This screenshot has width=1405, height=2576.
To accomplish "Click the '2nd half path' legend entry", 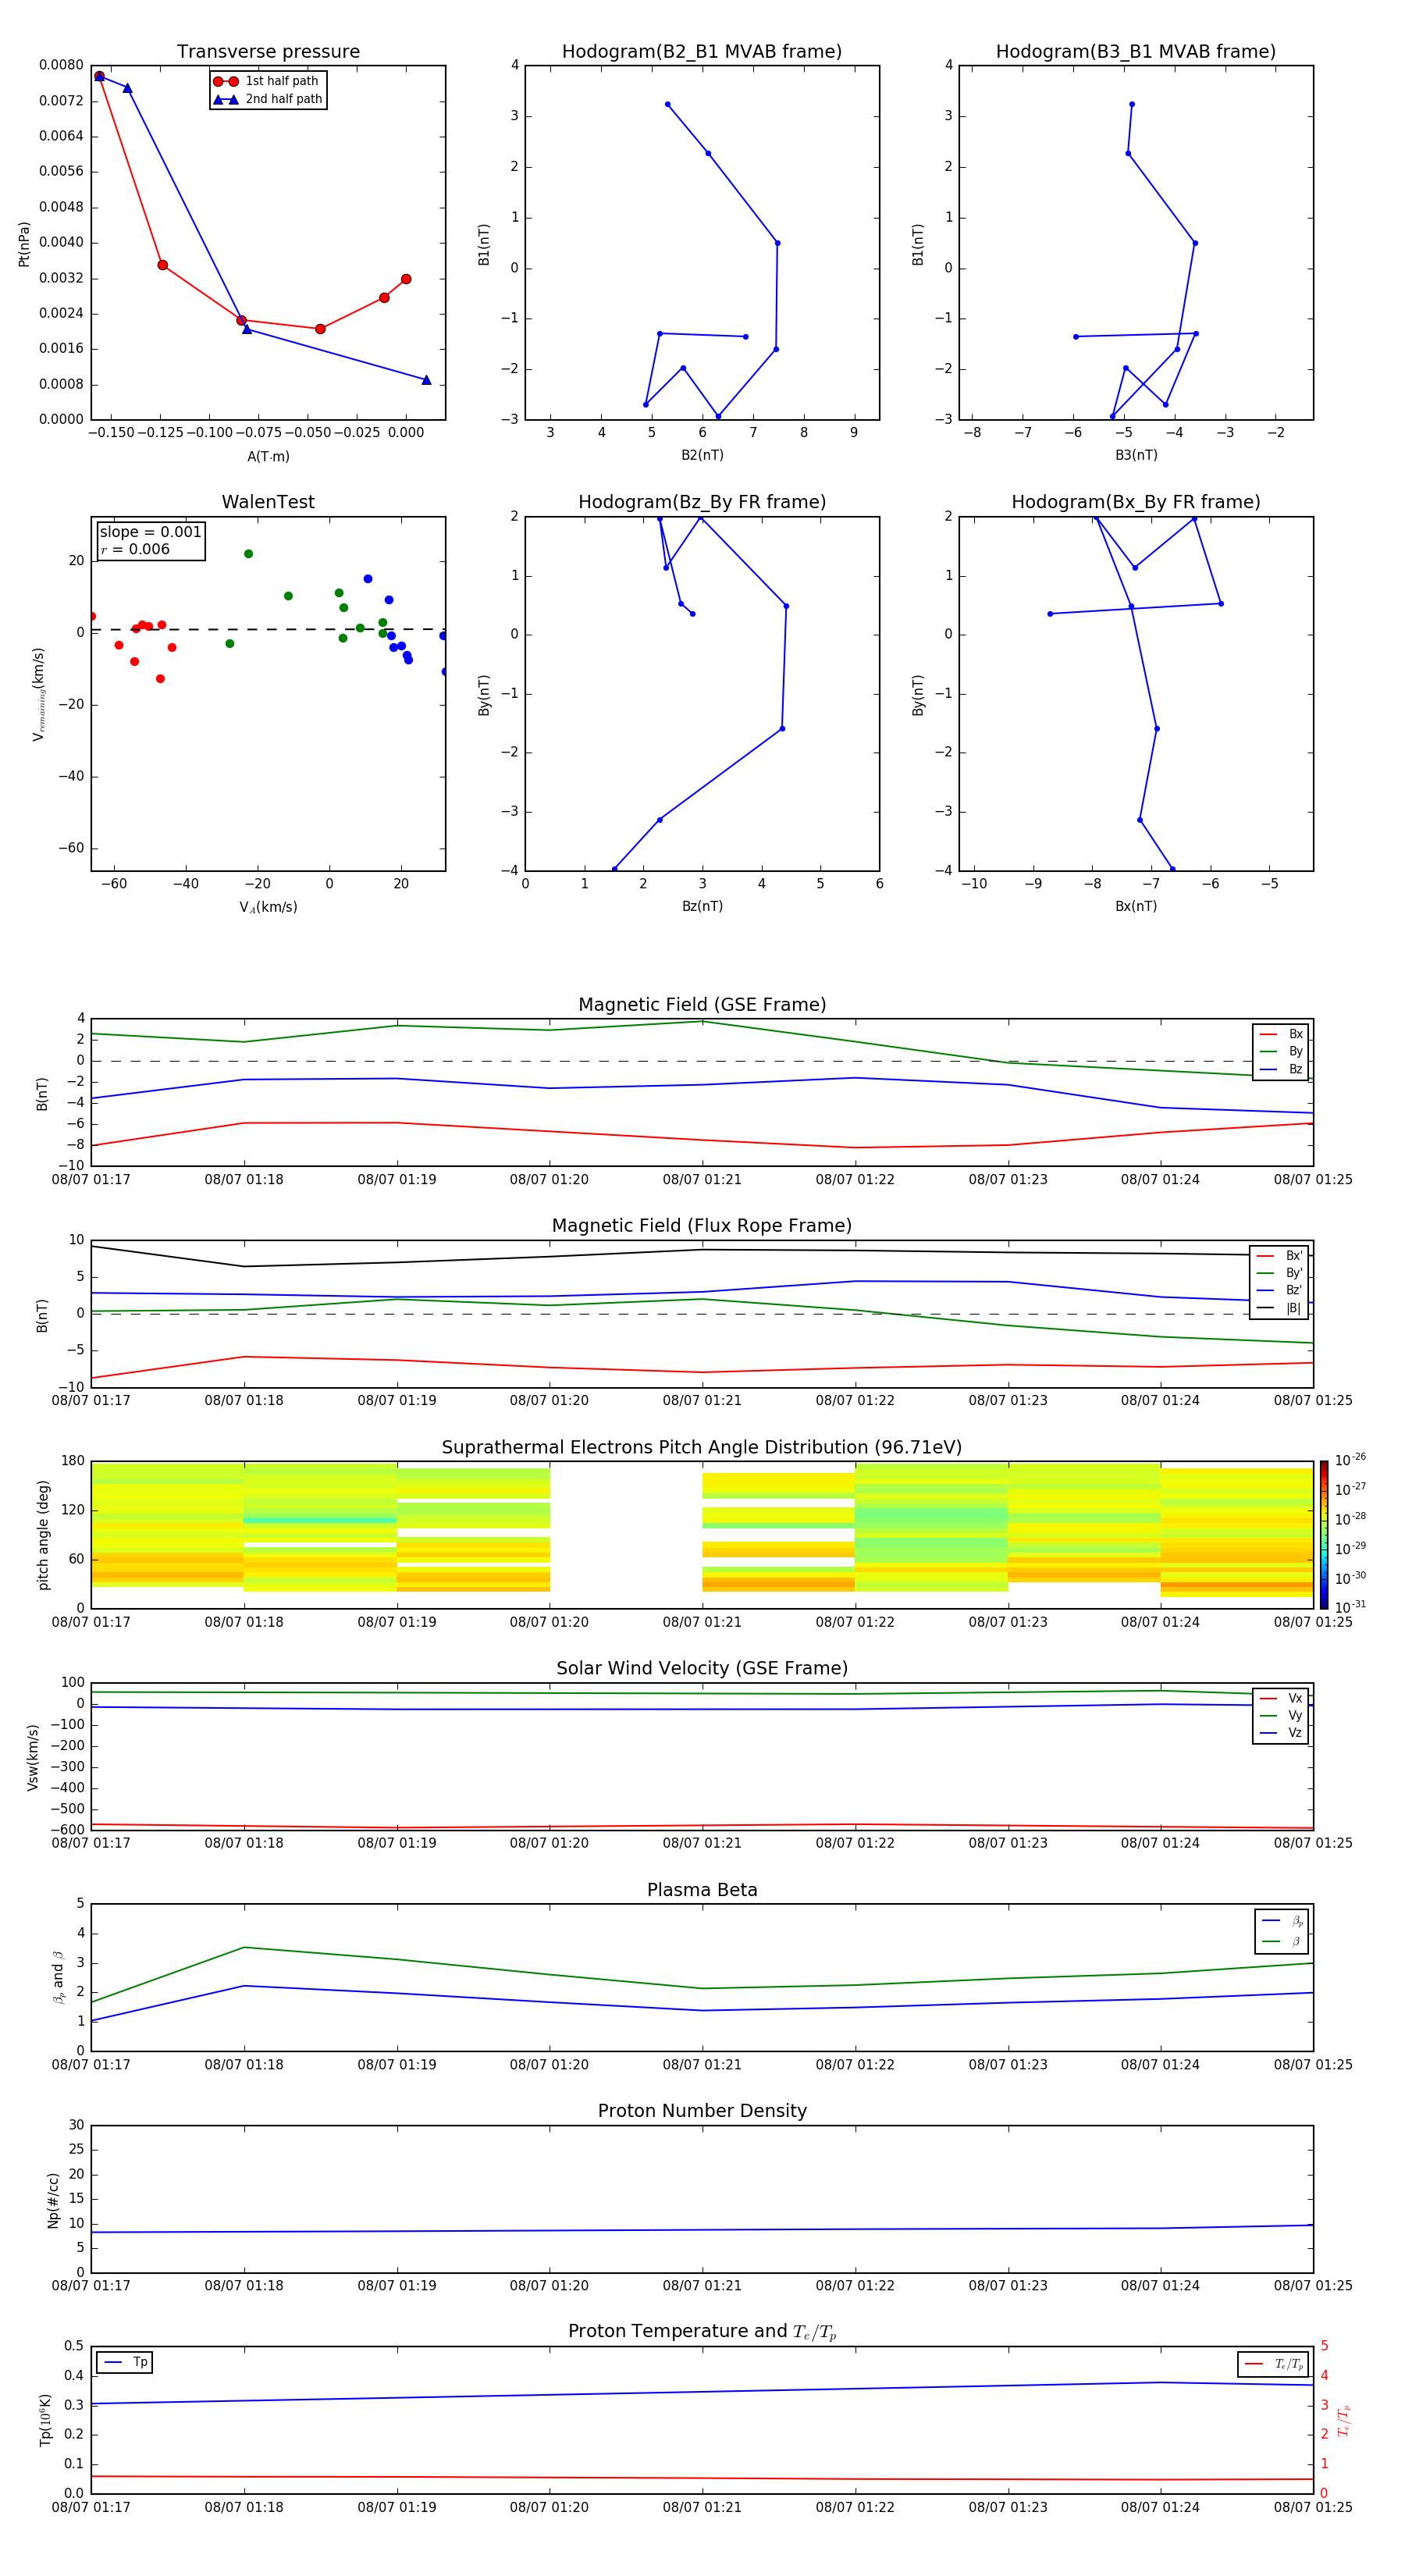I will 268,99.
